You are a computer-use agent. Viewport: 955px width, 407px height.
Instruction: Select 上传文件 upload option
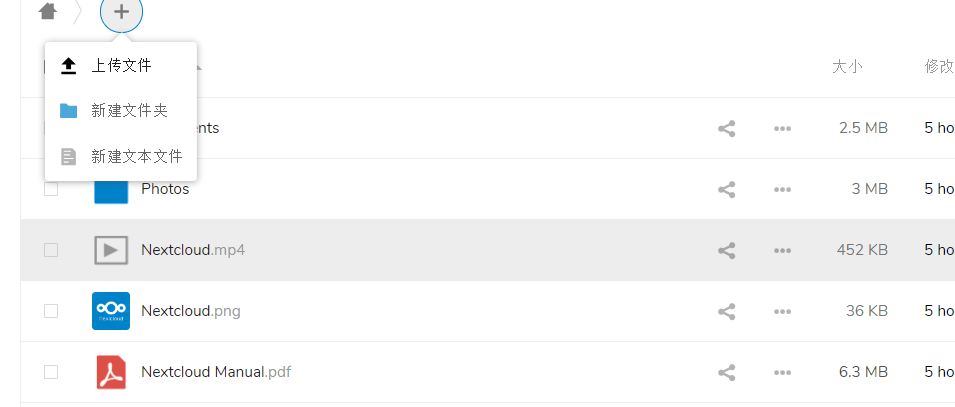(x=121, y=66)
